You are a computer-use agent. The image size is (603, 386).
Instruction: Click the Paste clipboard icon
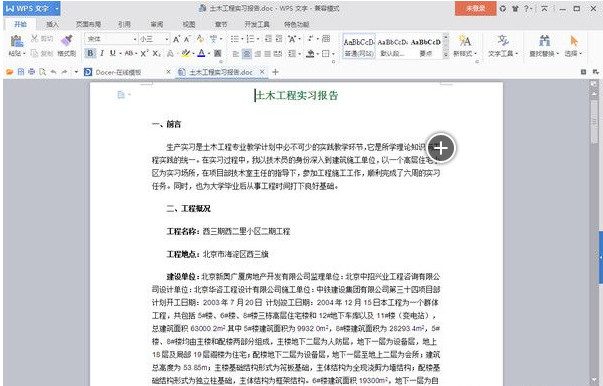click(16, 40)
